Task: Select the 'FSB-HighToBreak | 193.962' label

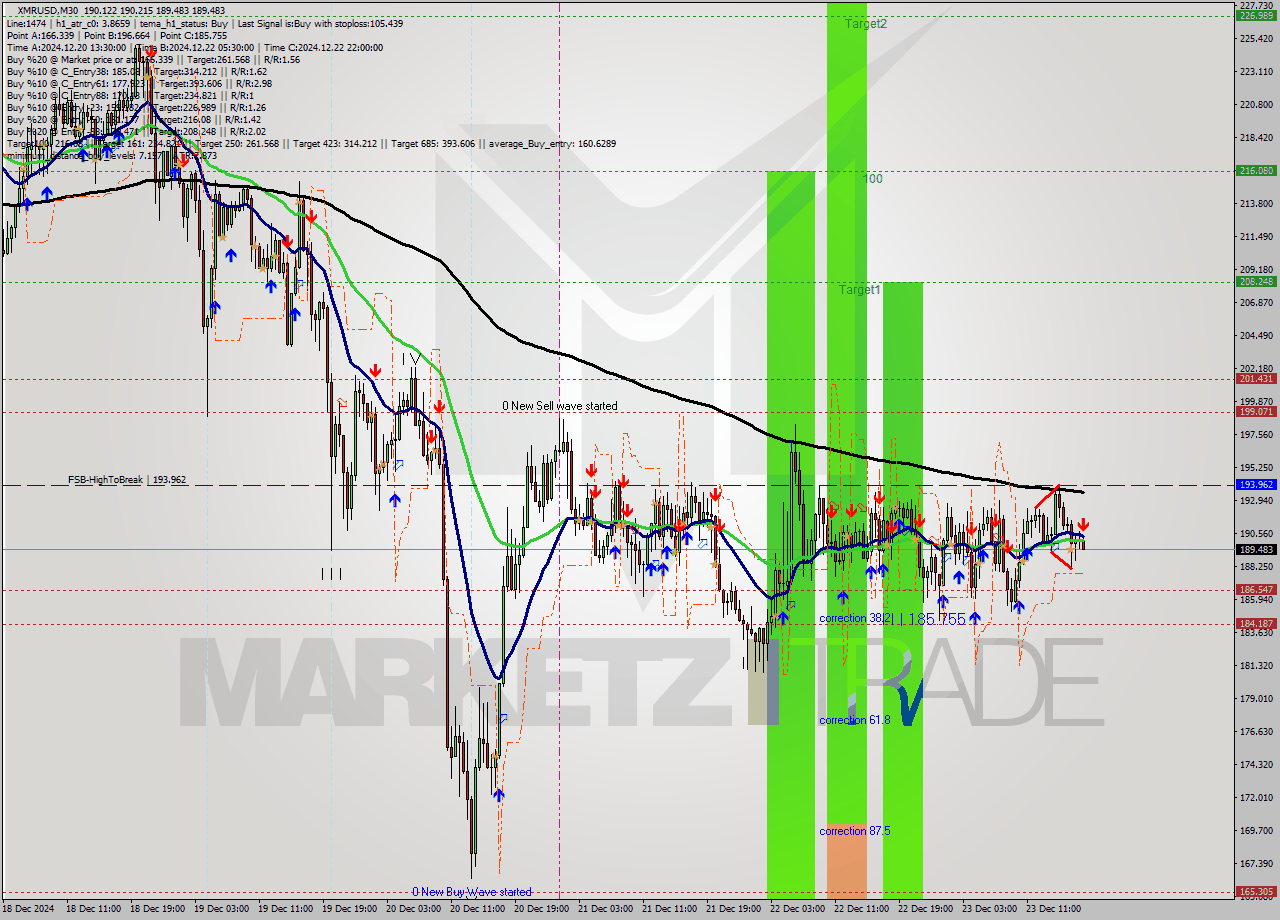Action: point(127,480)
